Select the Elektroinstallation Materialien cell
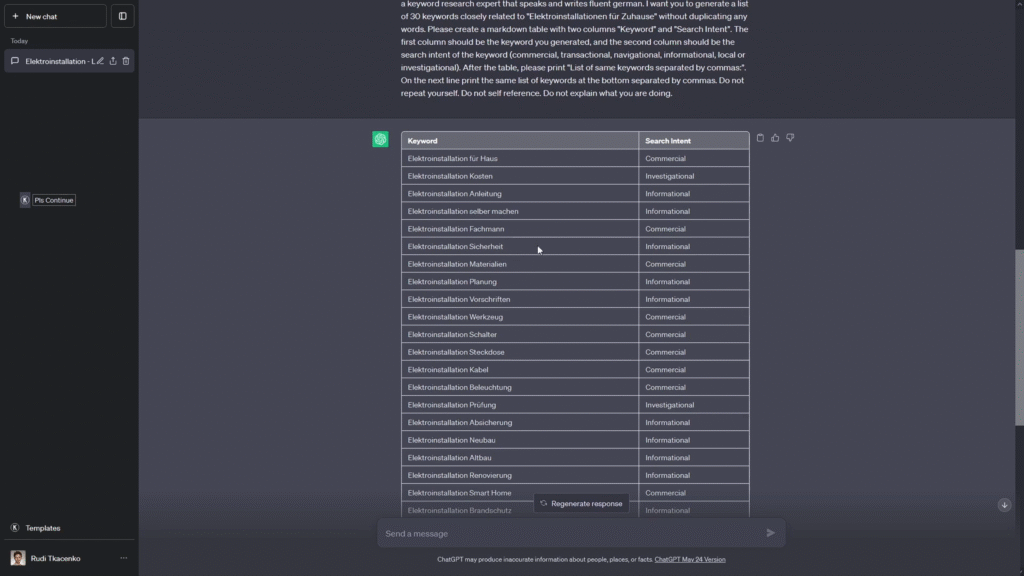This screenshot has width=1024, height=576. [x=520, y=264]
